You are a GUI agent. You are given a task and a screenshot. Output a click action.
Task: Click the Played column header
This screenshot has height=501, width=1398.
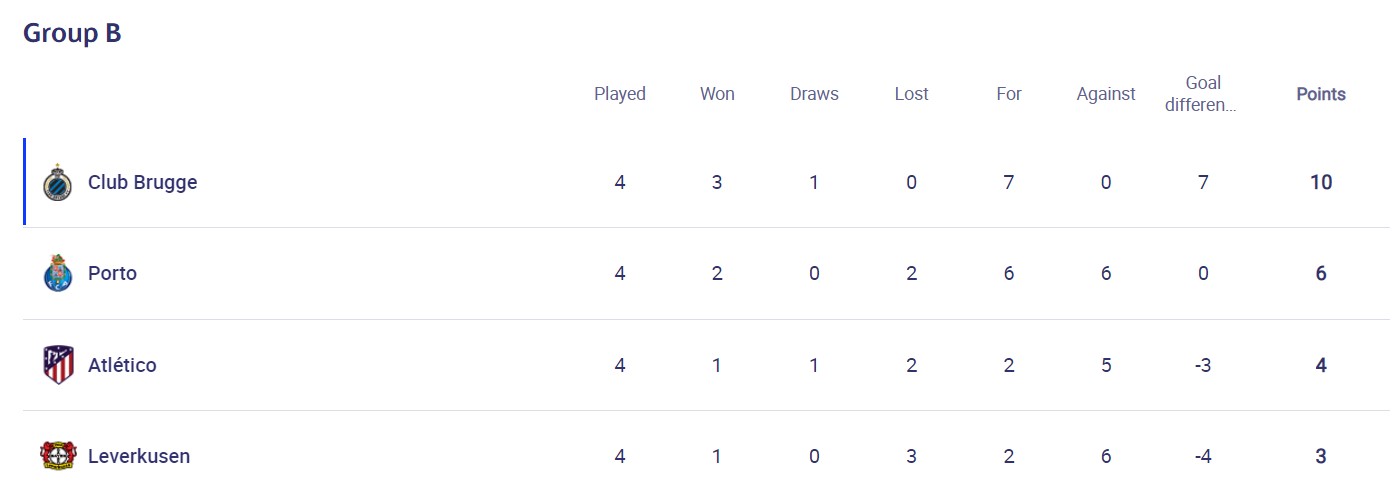coord(620,94)
